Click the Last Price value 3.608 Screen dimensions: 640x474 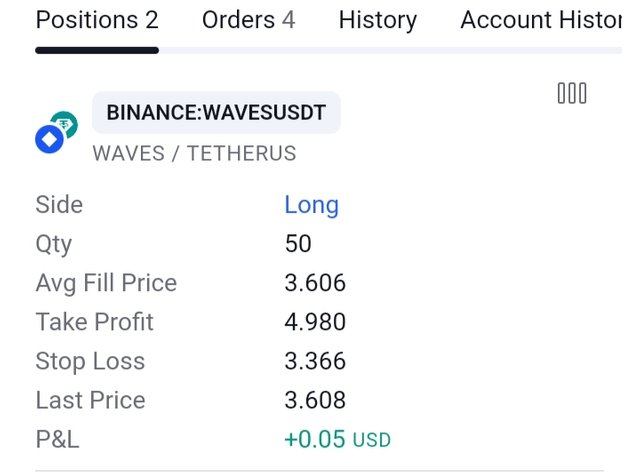click(315, 400)
